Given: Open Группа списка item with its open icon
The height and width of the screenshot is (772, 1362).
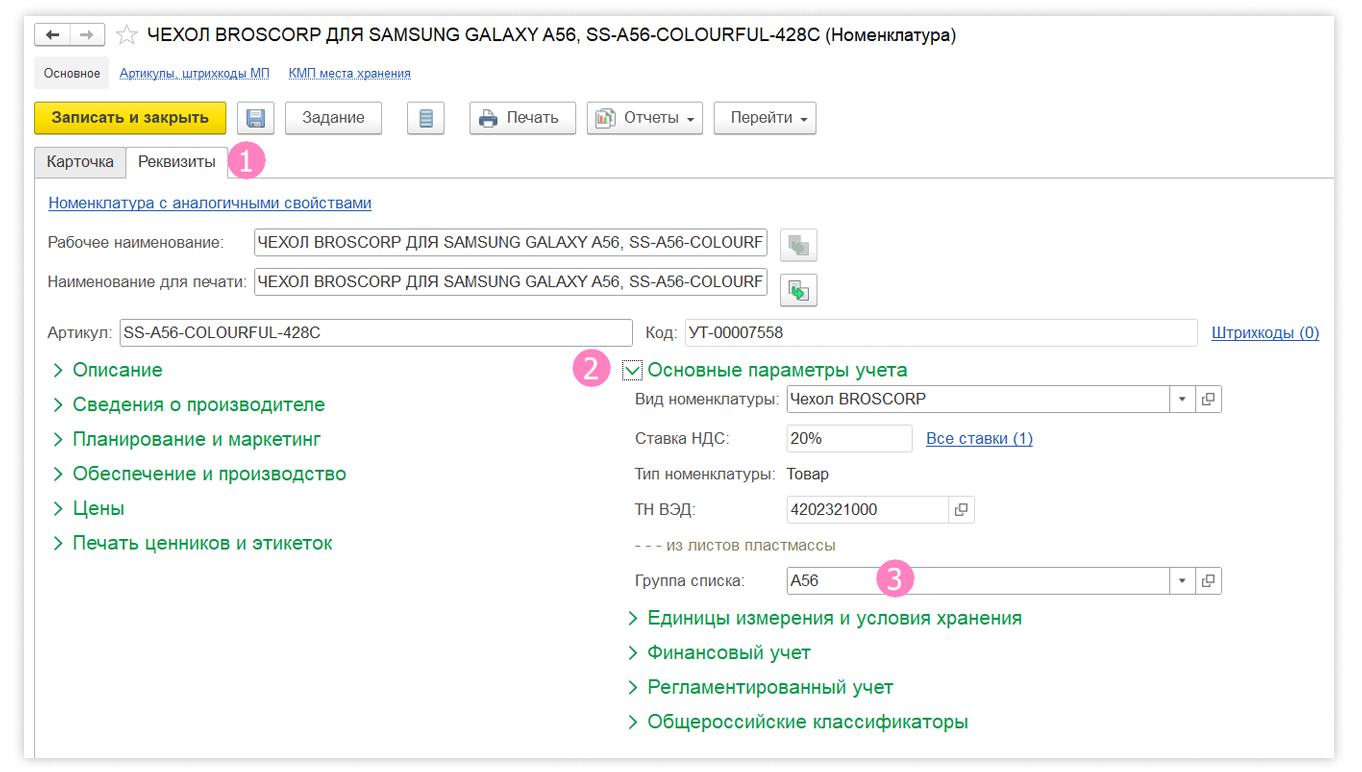Looking at the screenshot, I should (x=1208, y=581).
